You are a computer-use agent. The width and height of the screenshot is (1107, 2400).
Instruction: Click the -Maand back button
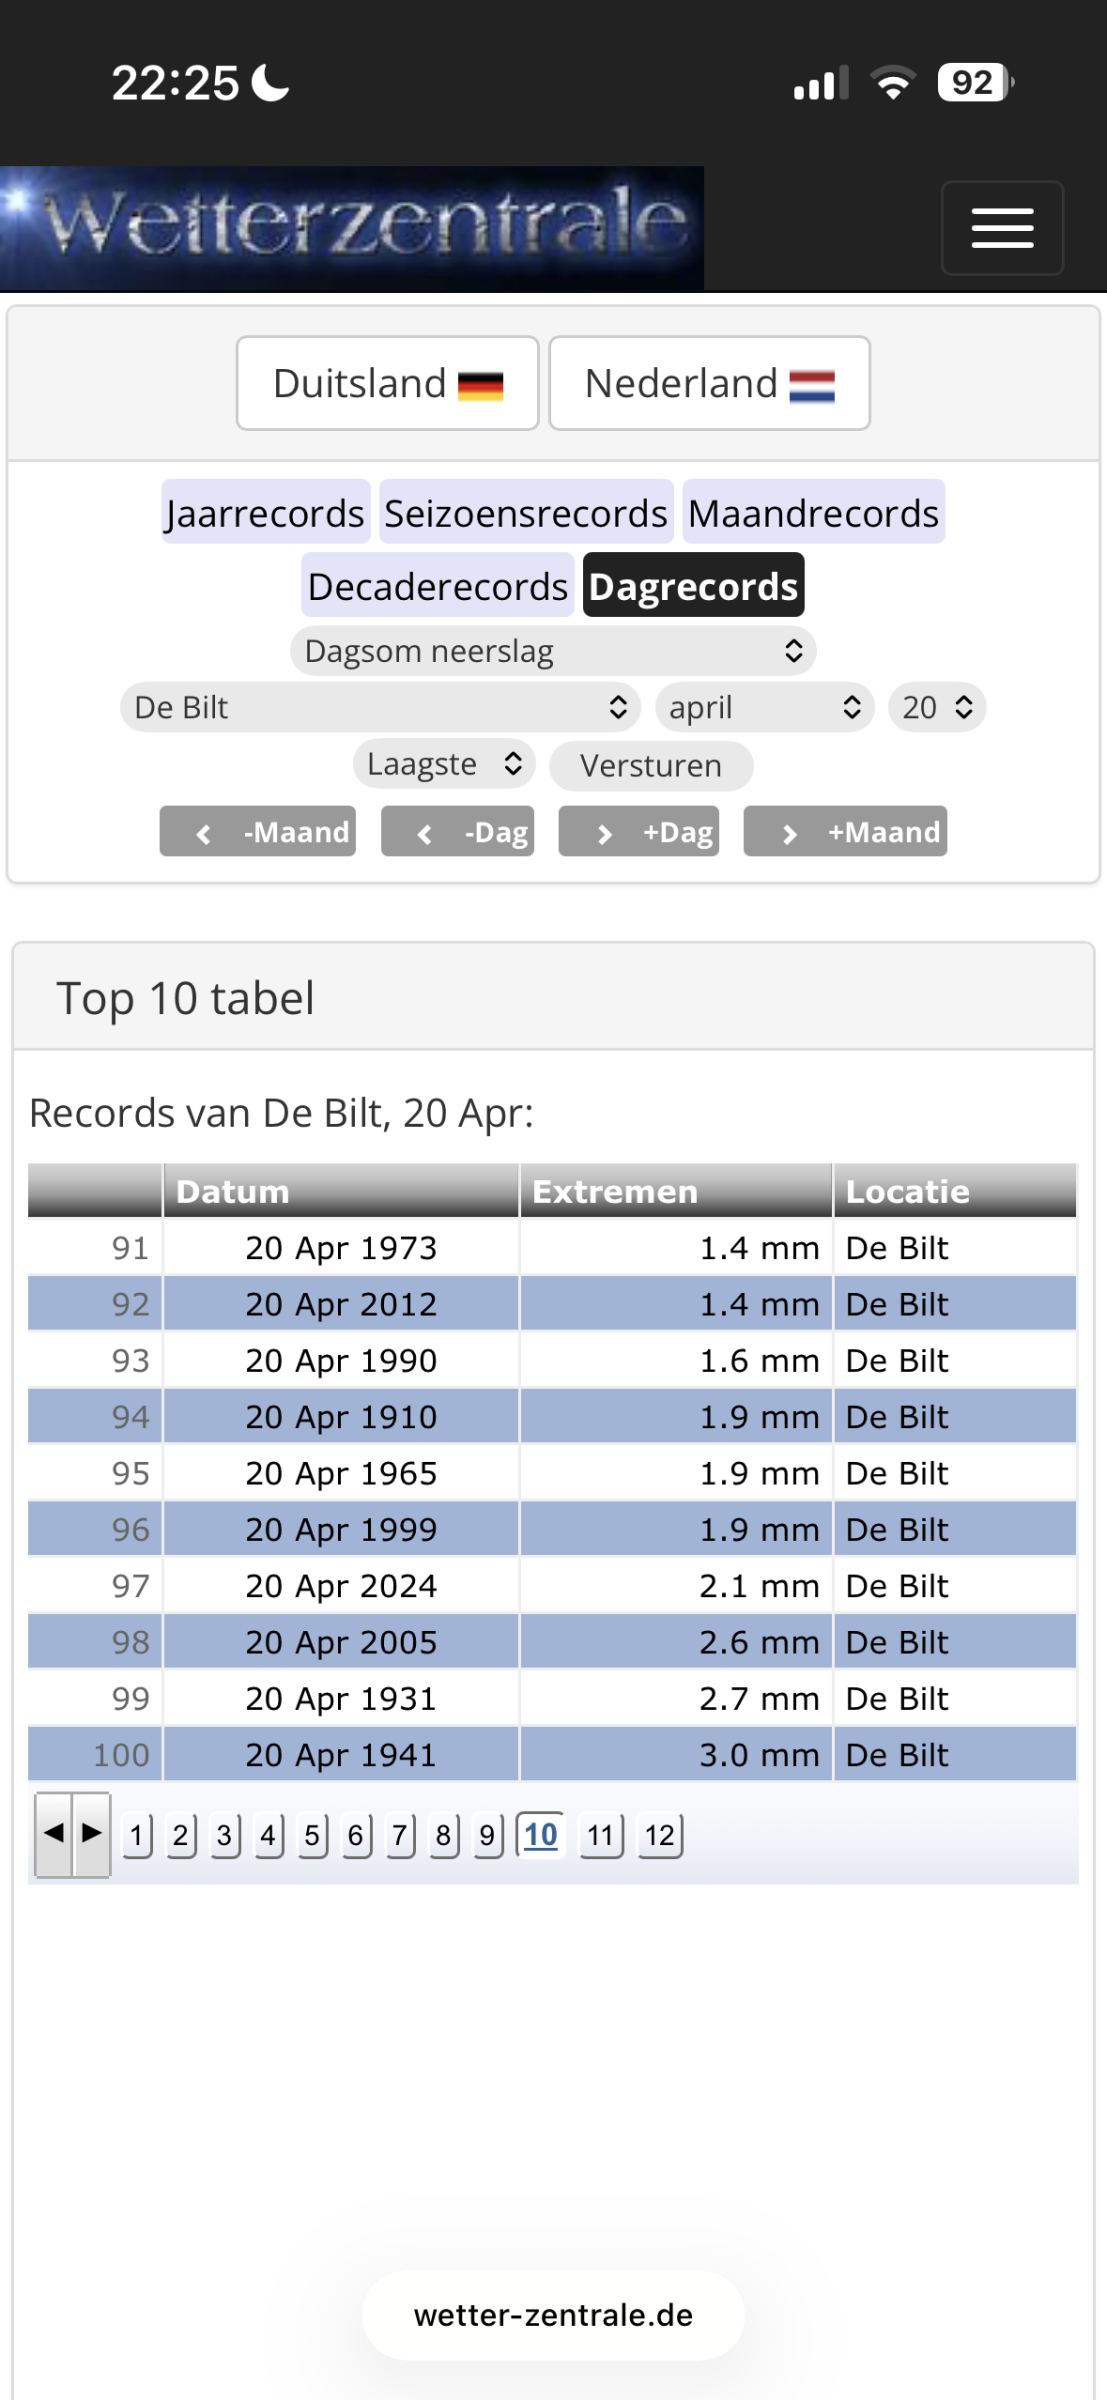point(258,832)
